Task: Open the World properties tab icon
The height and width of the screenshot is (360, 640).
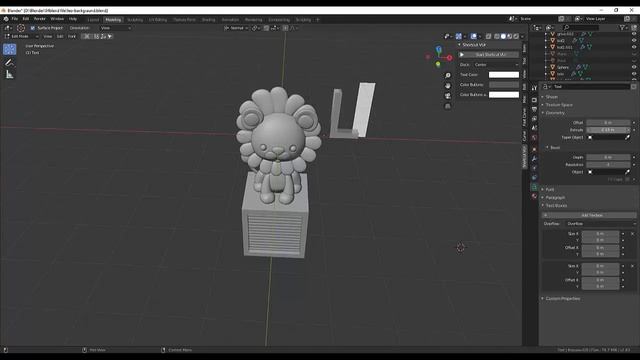Action: [534, 138]
